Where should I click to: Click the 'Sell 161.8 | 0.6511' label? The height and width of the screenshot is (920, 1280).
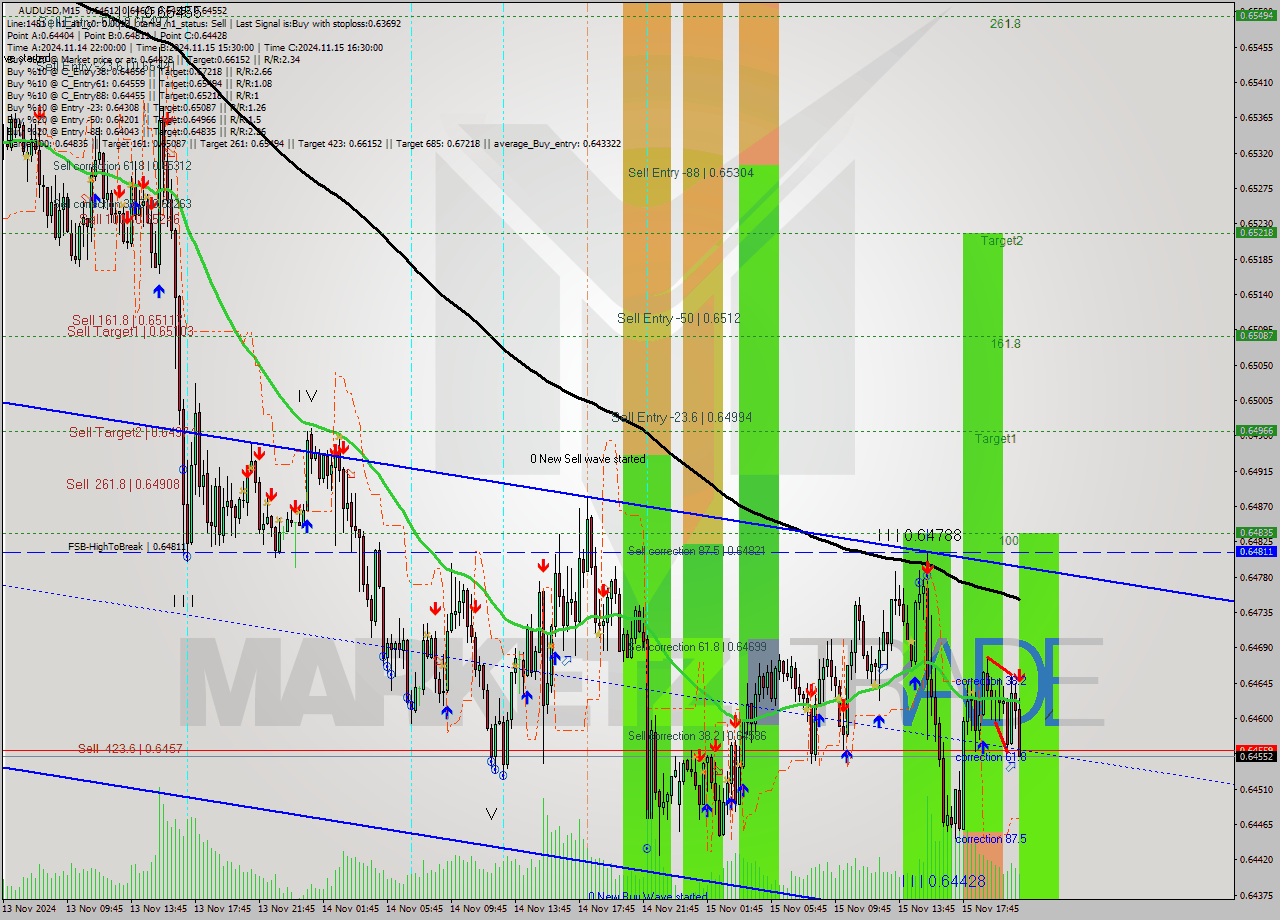point(128,319)
